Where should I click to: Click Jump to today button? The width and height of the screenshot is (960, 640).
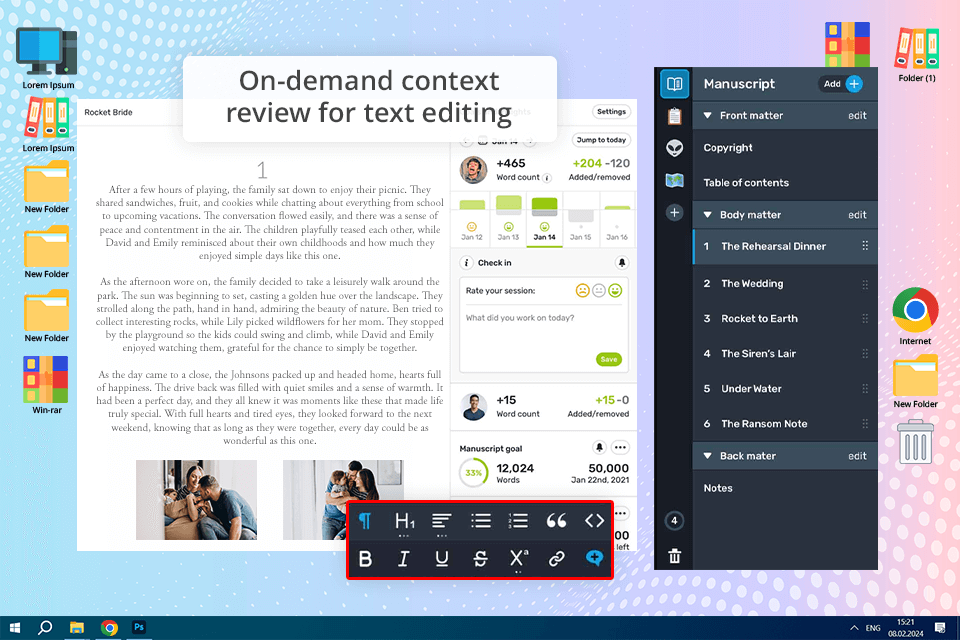point(601,140)
